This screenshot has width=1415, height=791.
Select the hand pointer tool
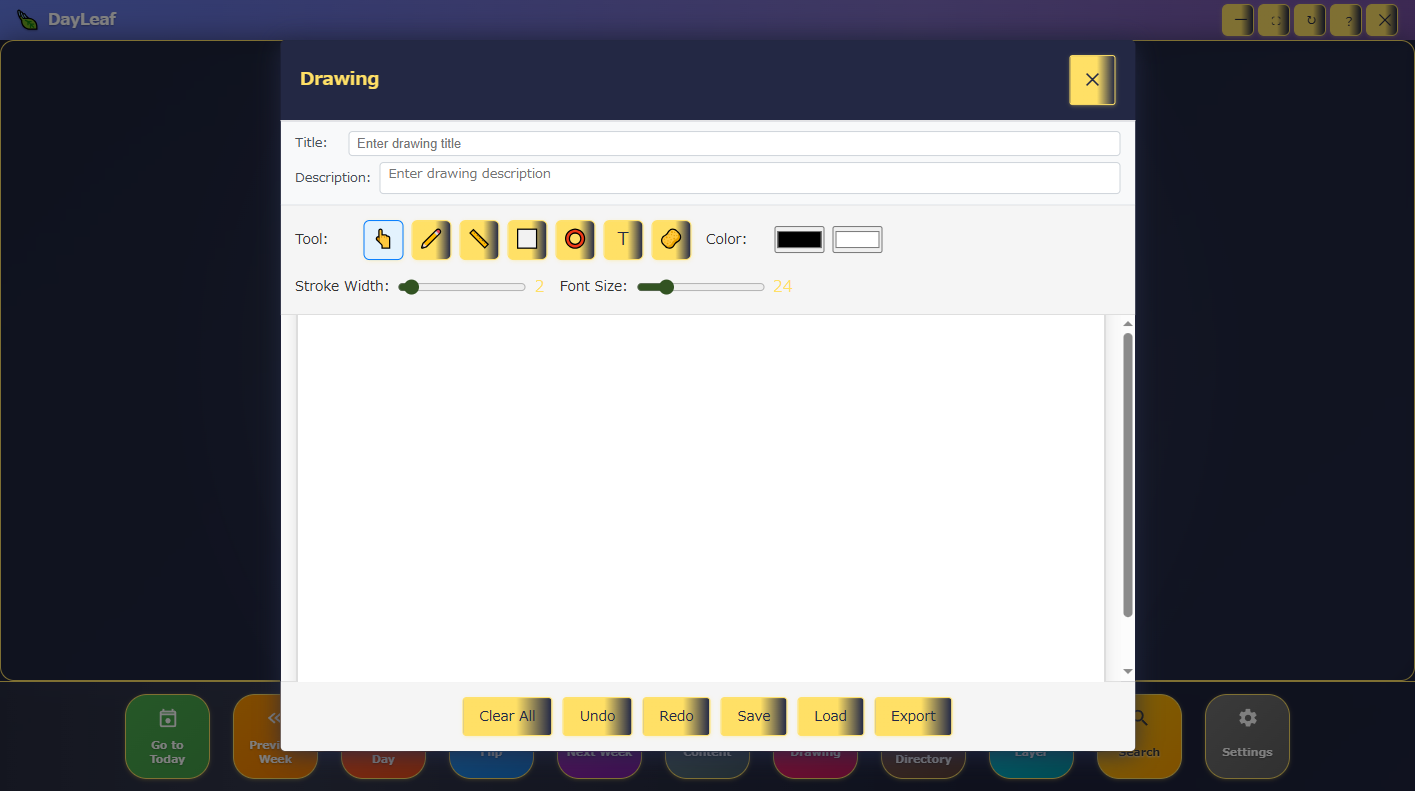coord(383,240)
